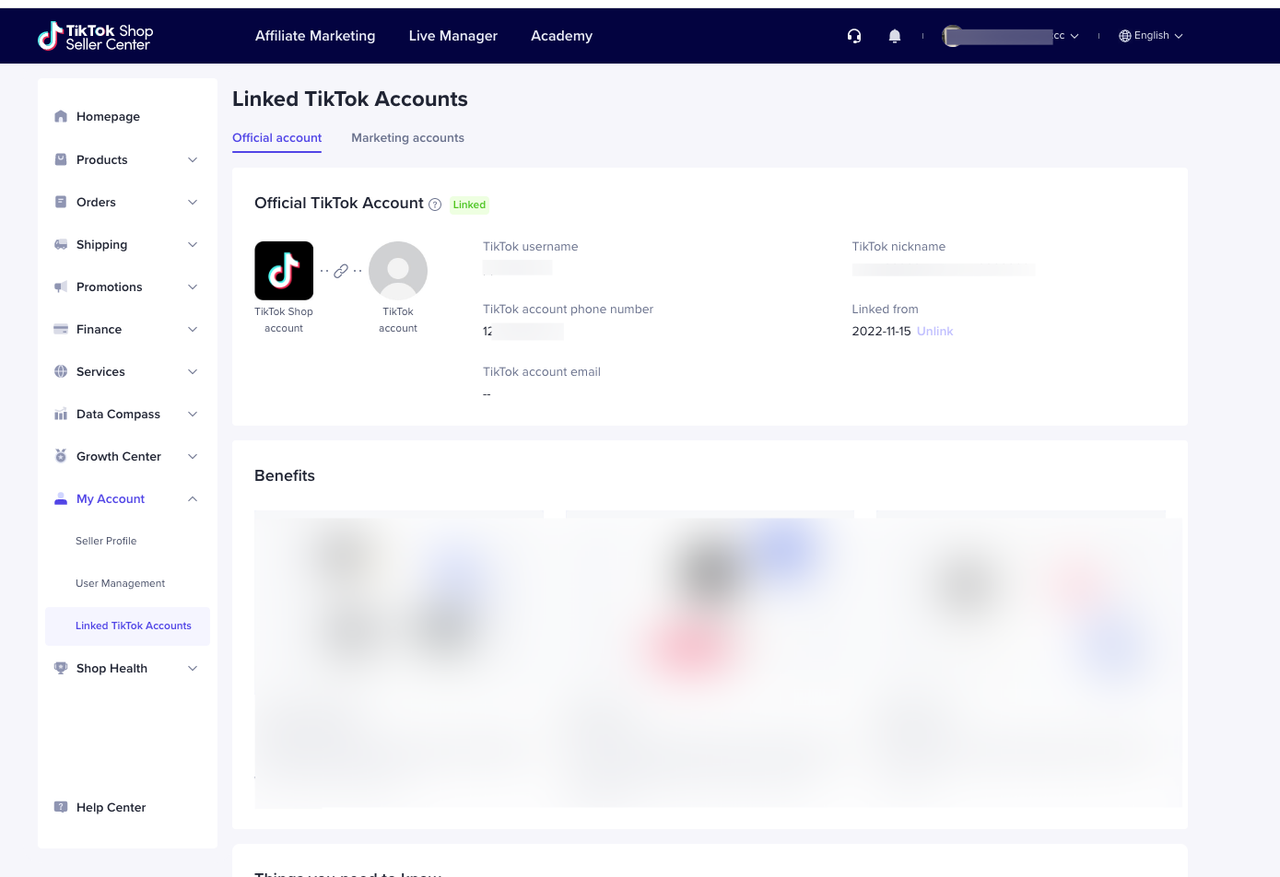Click the Official TikTok Account help tooltip icon
The width and height of the screenshot is (1280, 877).
pos(434,204)
